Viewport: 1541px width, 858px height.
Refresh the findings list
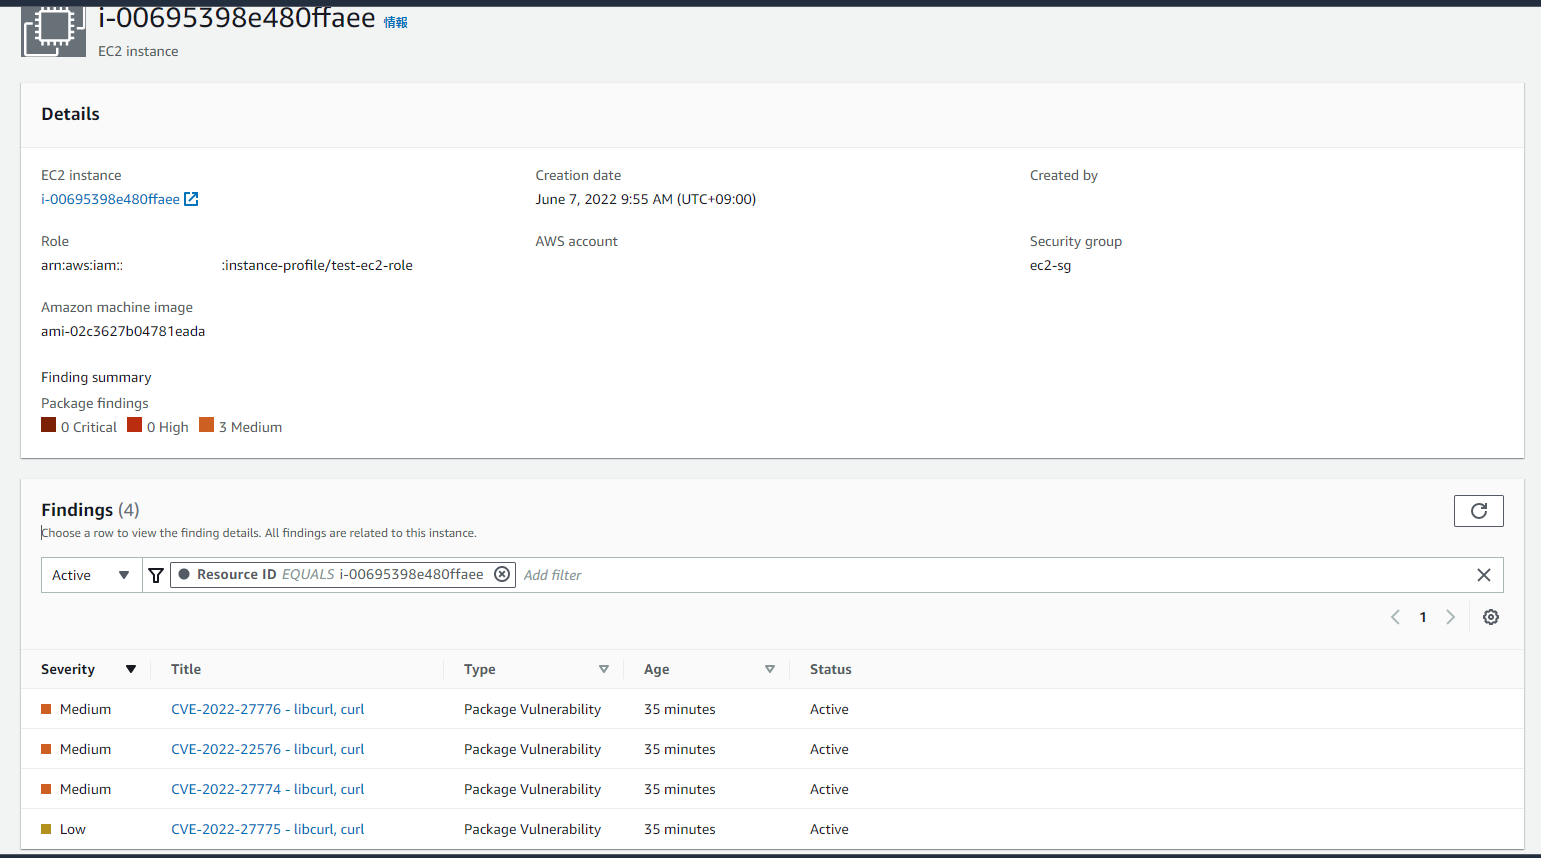[x=1478, y=511]
